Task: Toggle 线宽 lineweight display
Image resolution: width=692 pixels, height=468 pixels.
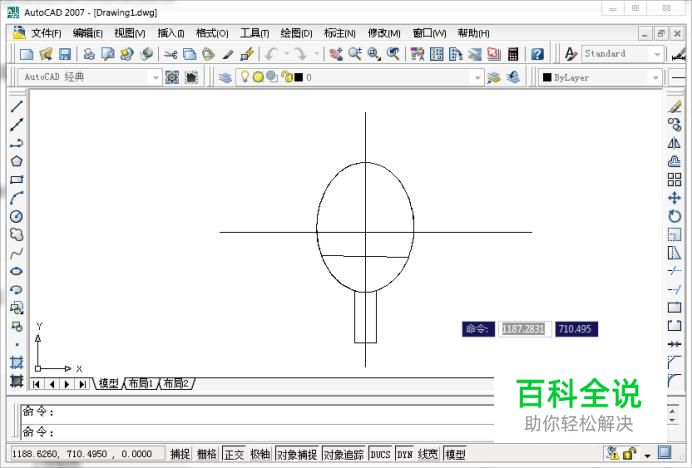Action: pos(428,454)
